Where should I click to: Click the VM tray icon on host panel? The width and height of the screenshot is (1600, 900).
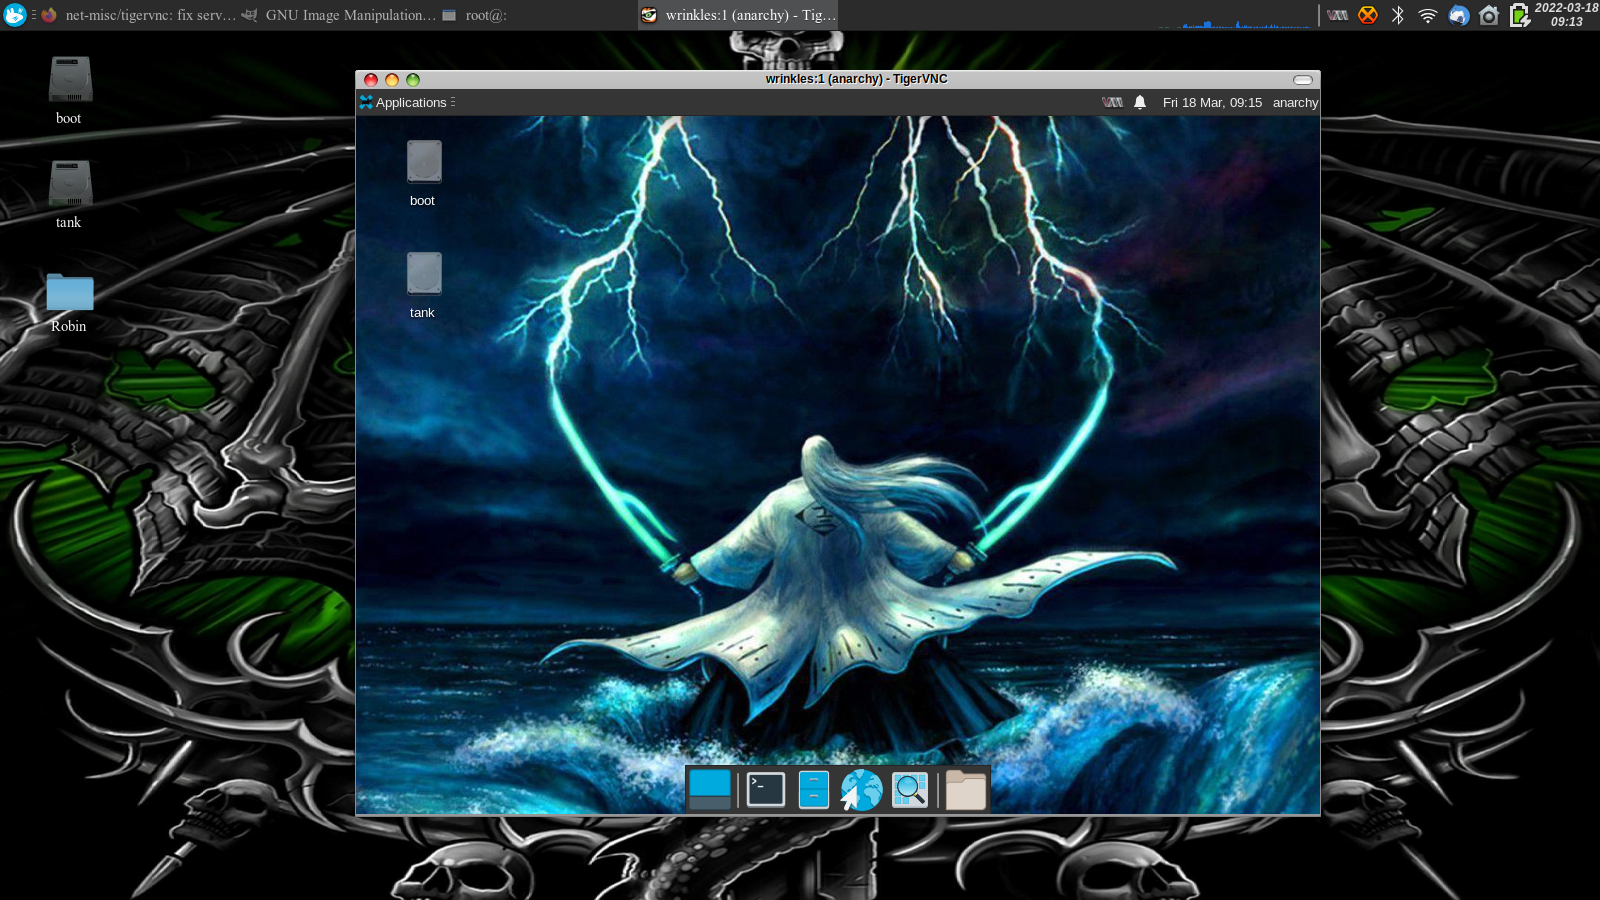(1337, 15)
